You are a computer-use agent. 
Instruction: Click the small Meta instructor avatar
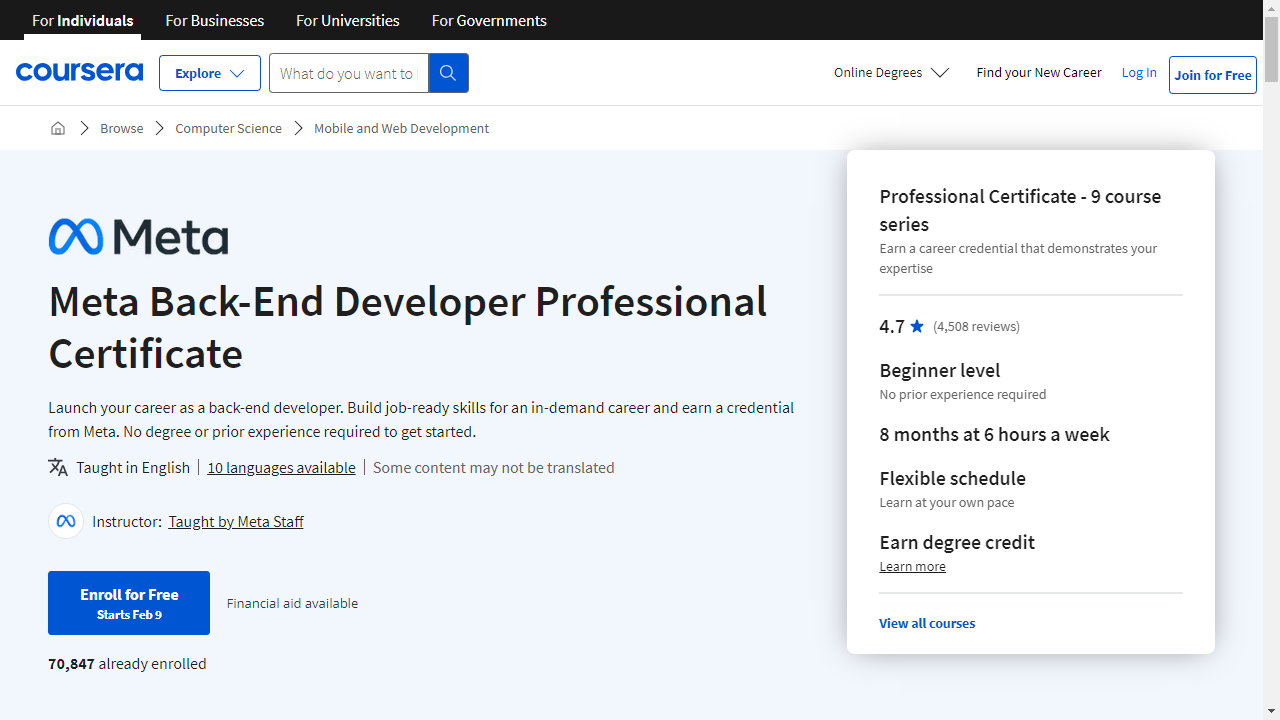tap(66, 521)
